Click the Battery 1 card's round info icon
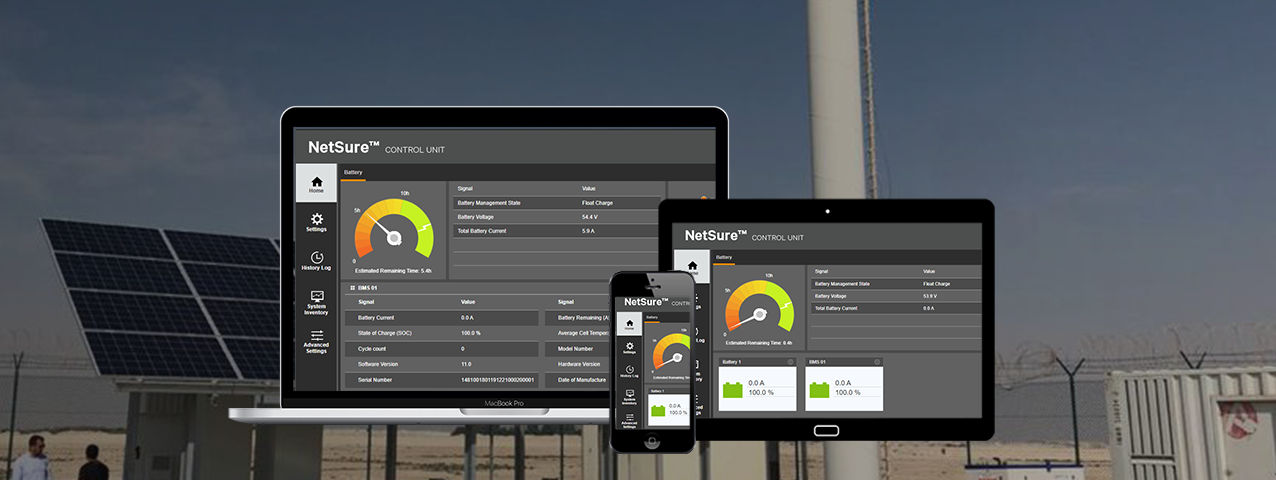 tap(791, 362)
